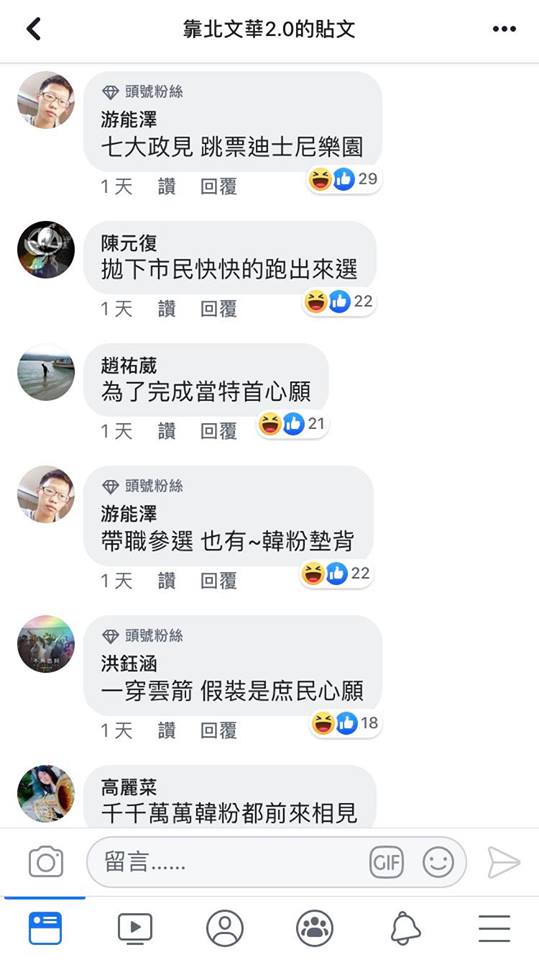Tap the camera icon to attach a photo
Screen dimensions: 539x960
[46, 862]
